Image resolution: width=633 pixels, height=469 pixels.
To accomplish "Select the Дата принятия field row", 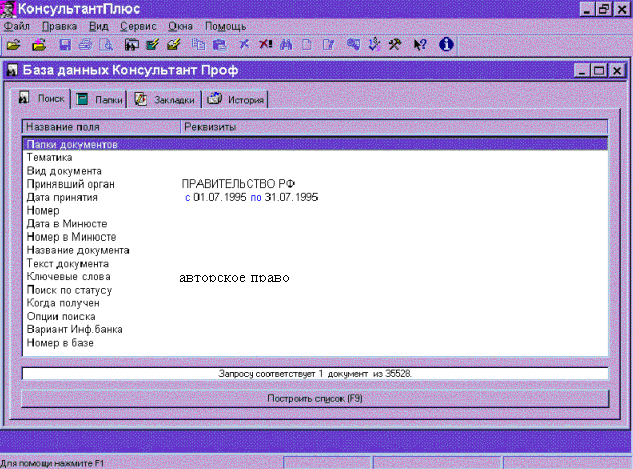I will [315, 197].
